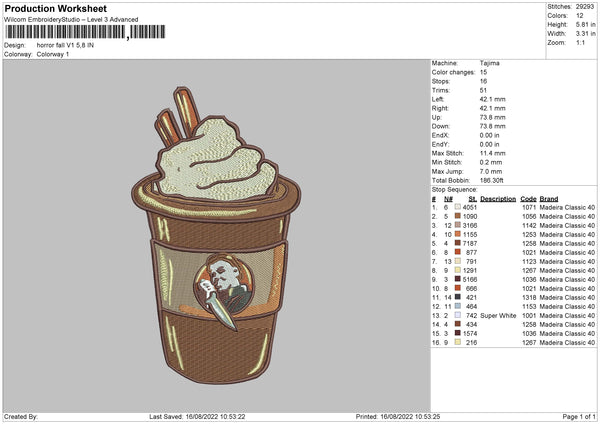Click thread code 1318
This screenshot has width=600, height=424.
(x=529, y=297)
